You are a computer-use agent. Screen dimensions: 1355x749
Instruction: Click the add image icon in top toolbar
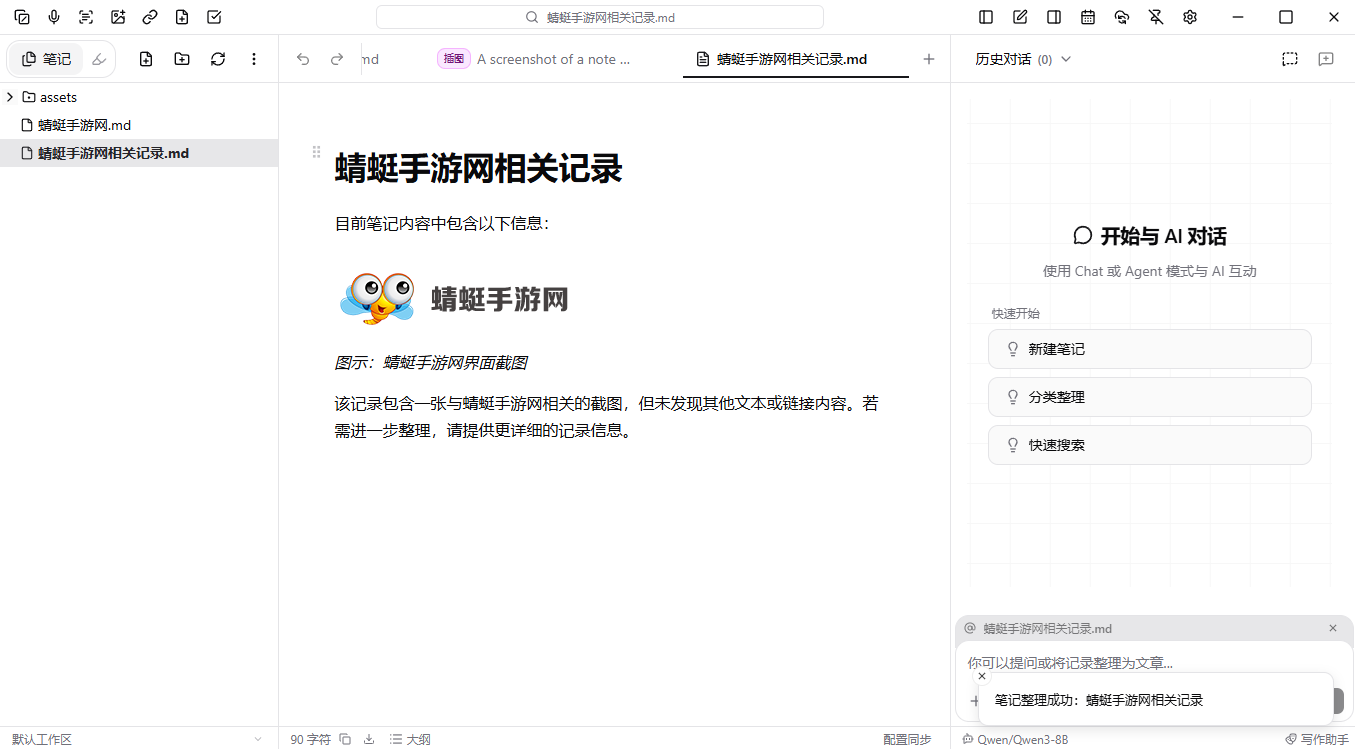[x=118, y=17]
